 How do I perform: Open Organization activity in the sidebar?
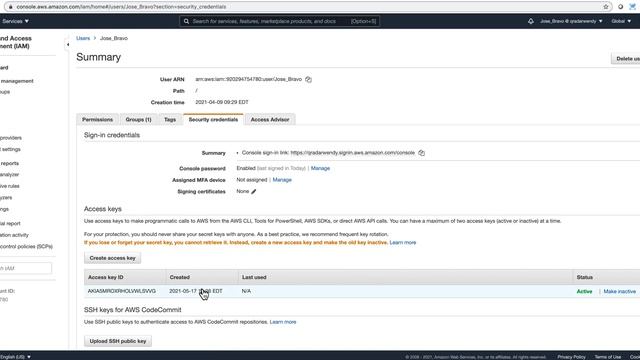click(x=15, y=235)
